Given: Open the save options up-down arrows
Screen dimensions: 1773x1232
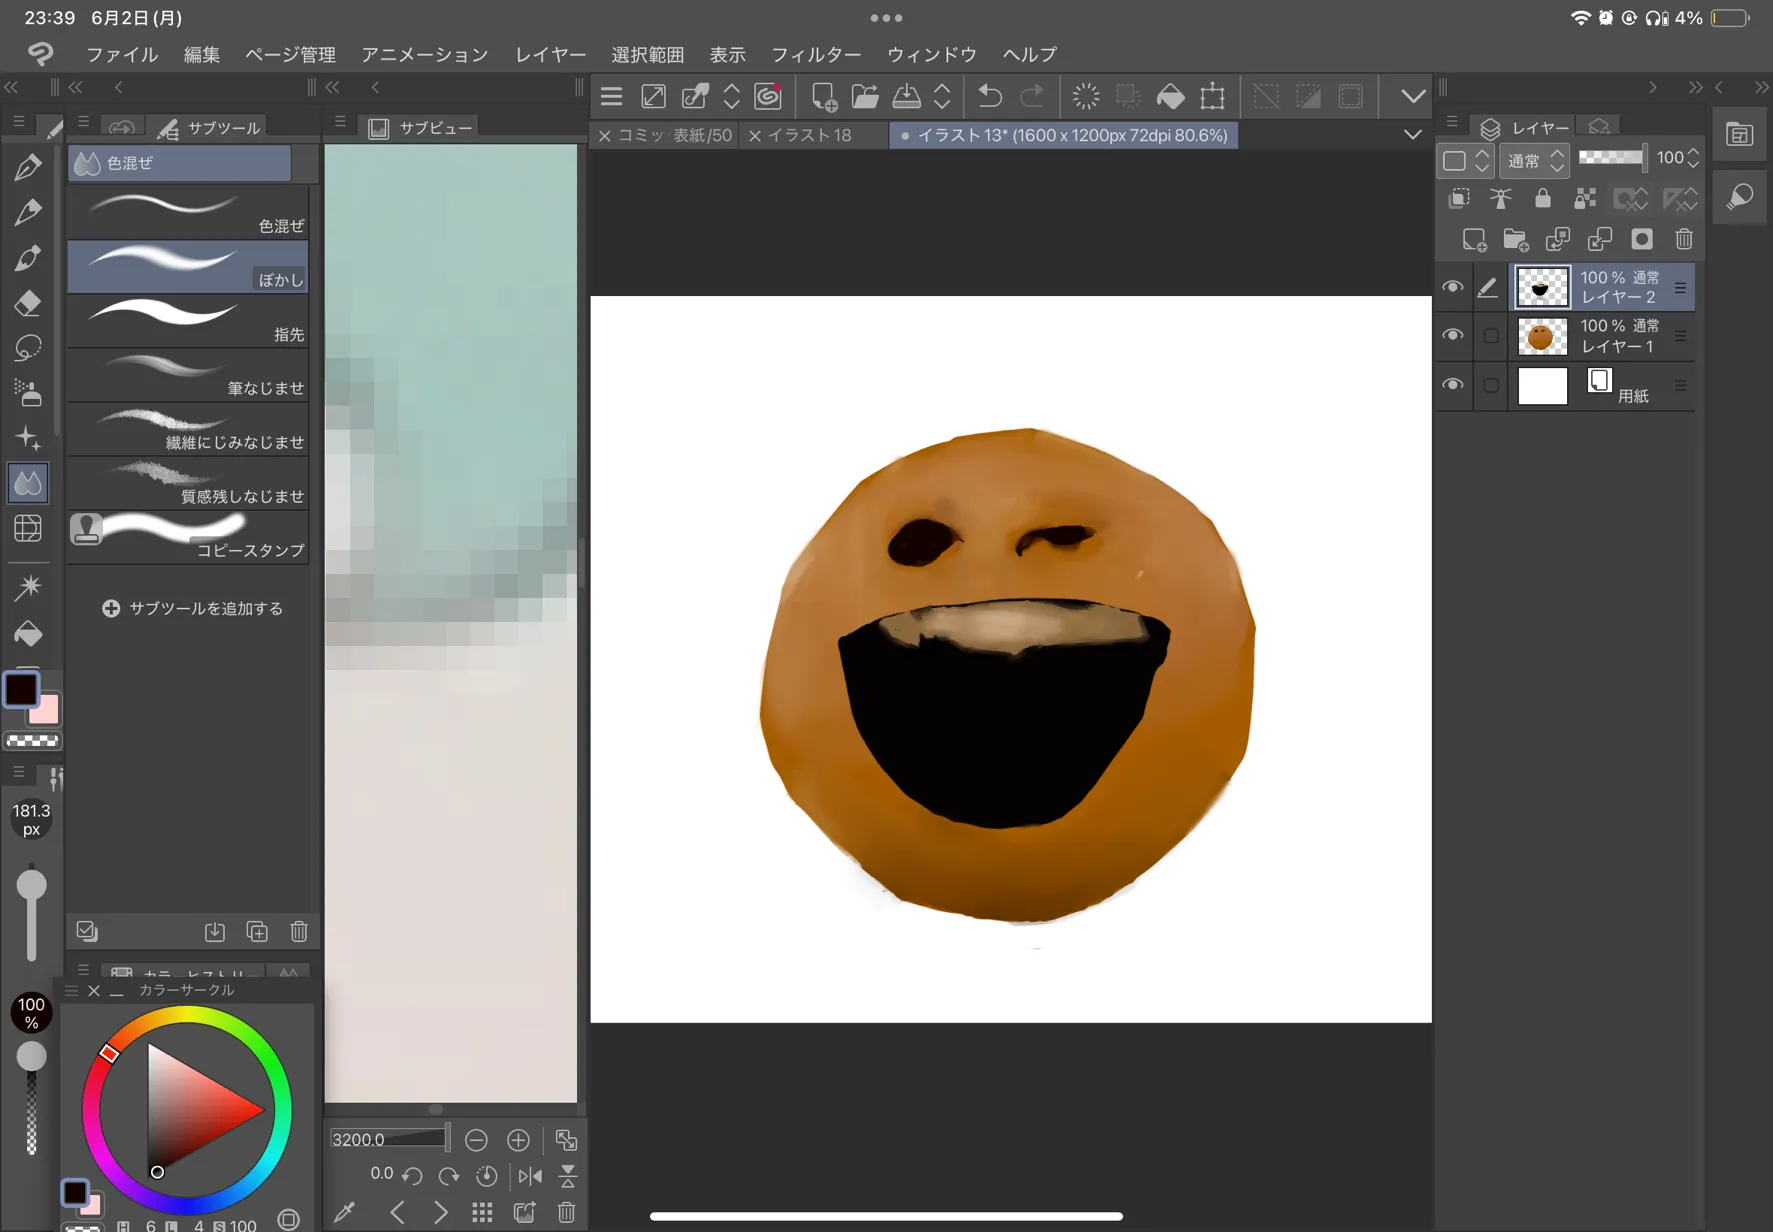Looking at the screenshot, I should click(942, 96).
